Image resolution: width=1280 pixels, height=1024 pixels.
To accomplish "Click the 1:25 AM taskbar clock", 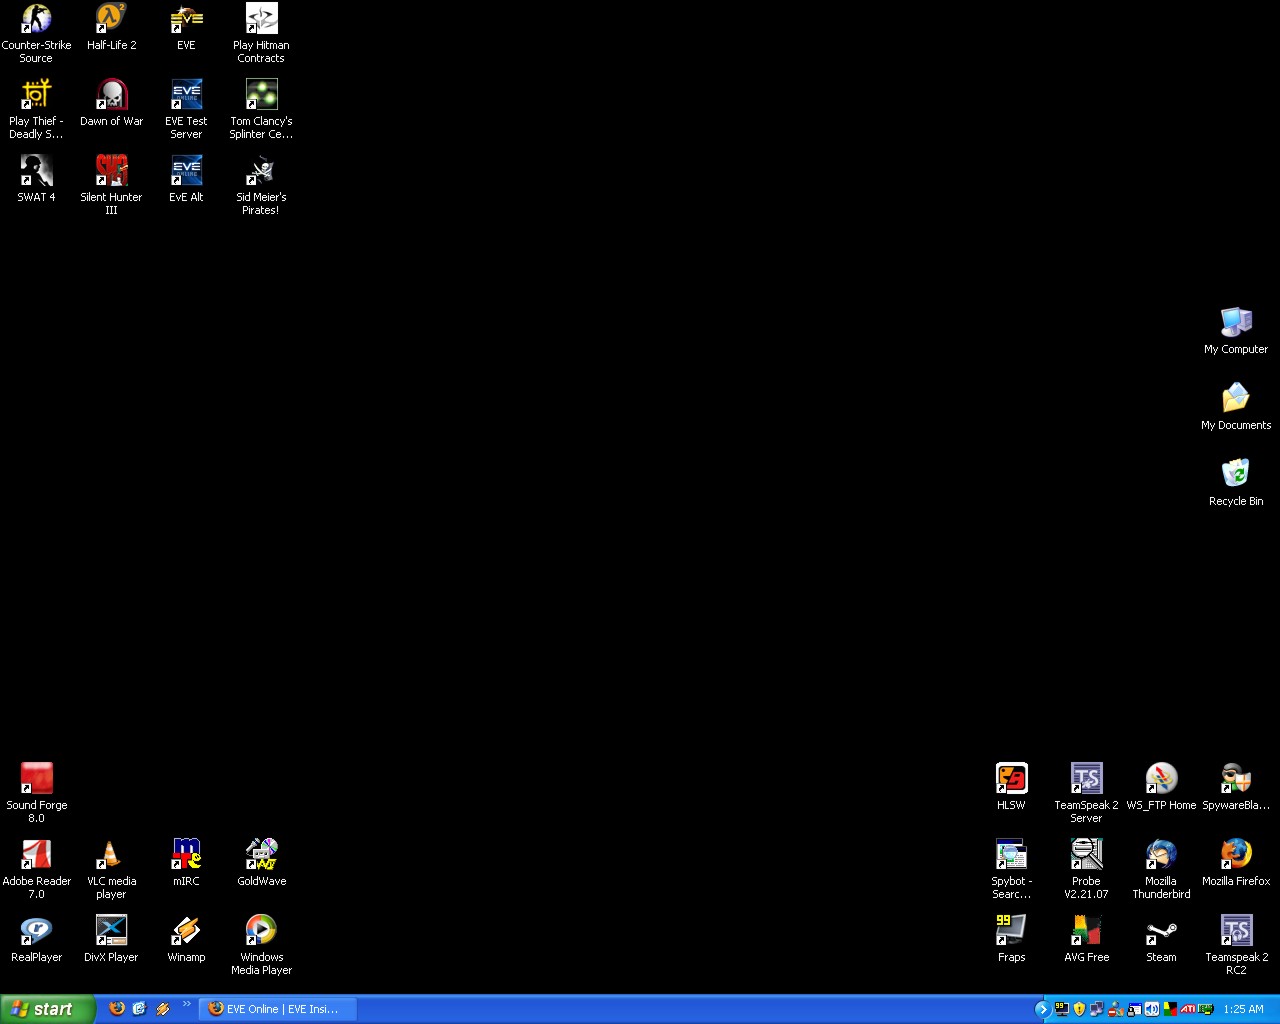I will pos(1243,1009).
